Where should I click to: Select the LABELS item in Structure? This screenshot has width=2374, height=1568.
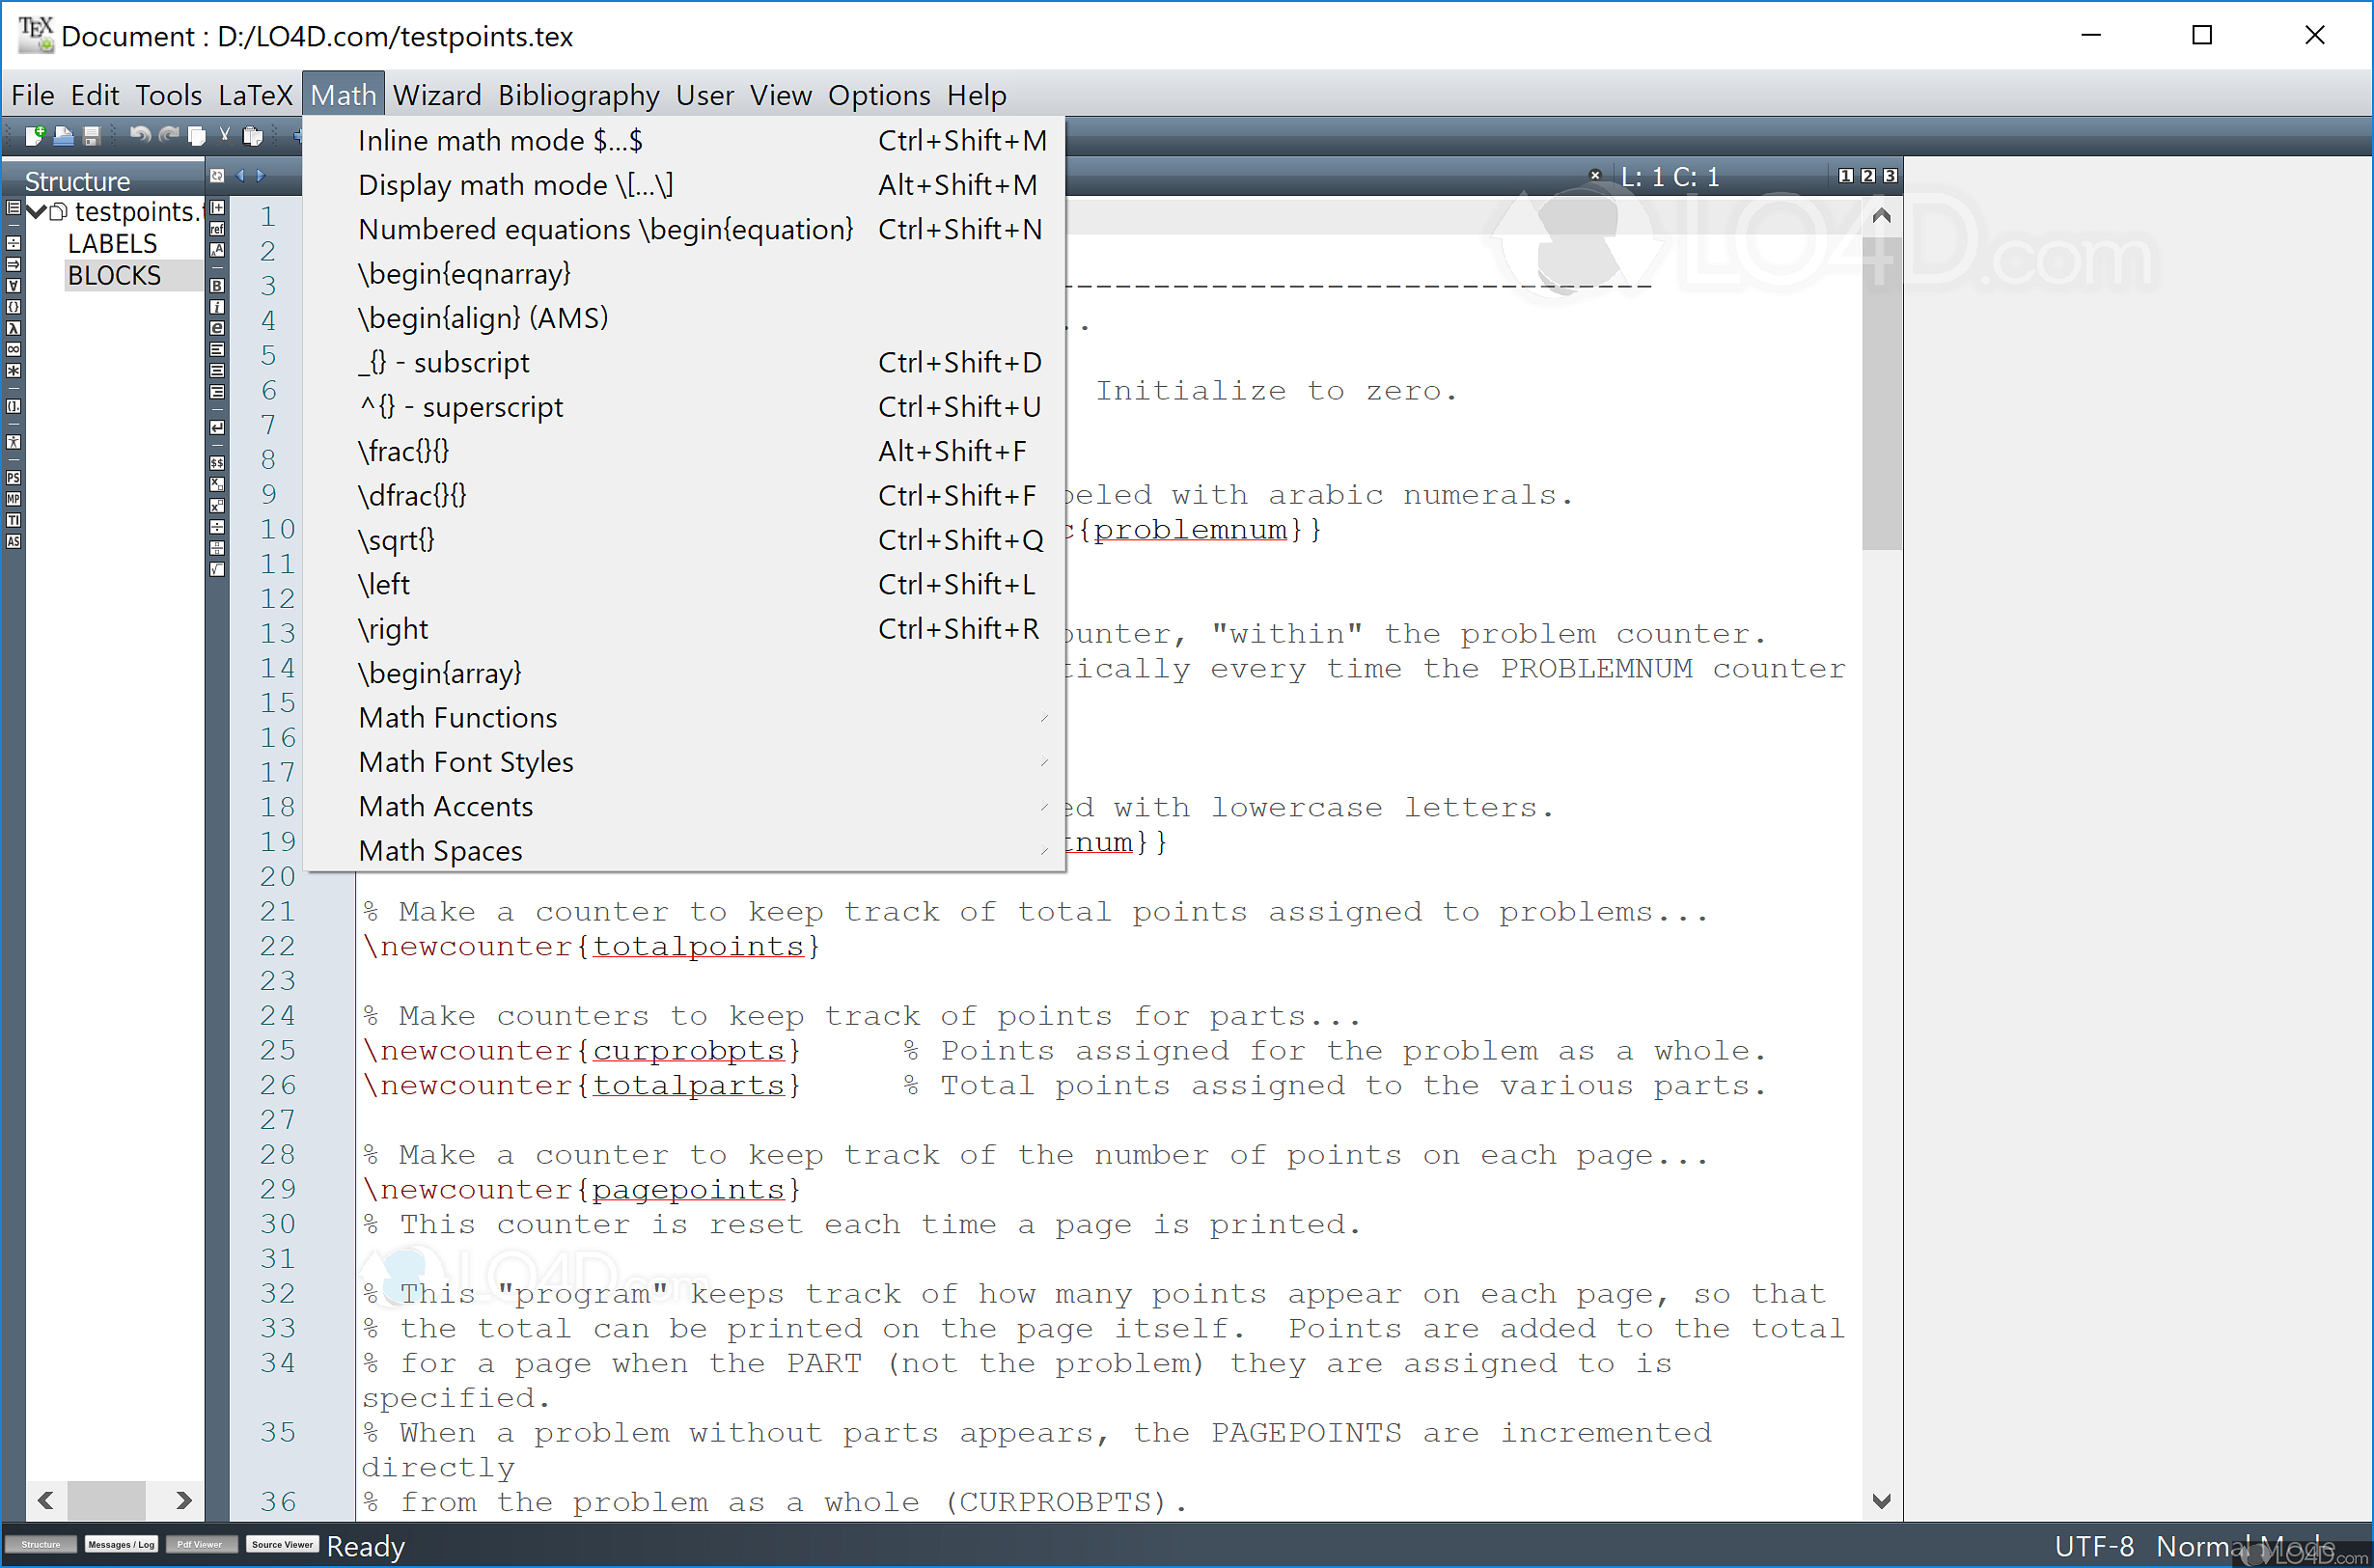click(112, 244)
